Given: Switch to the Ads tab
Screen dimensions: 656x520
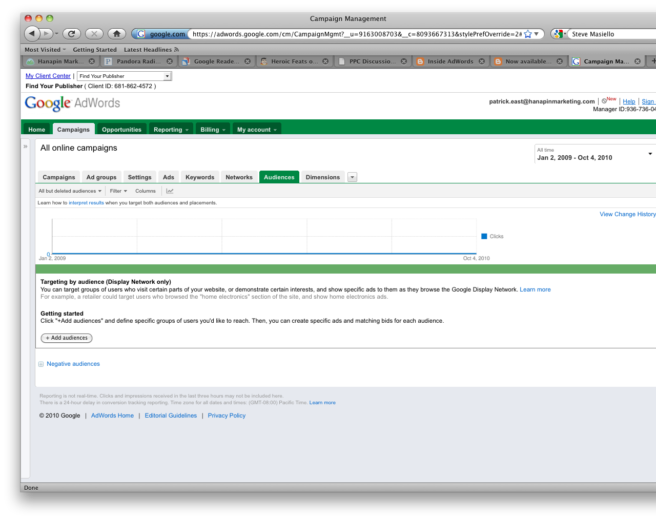Looking at the screenshot, I should point(168,177).
